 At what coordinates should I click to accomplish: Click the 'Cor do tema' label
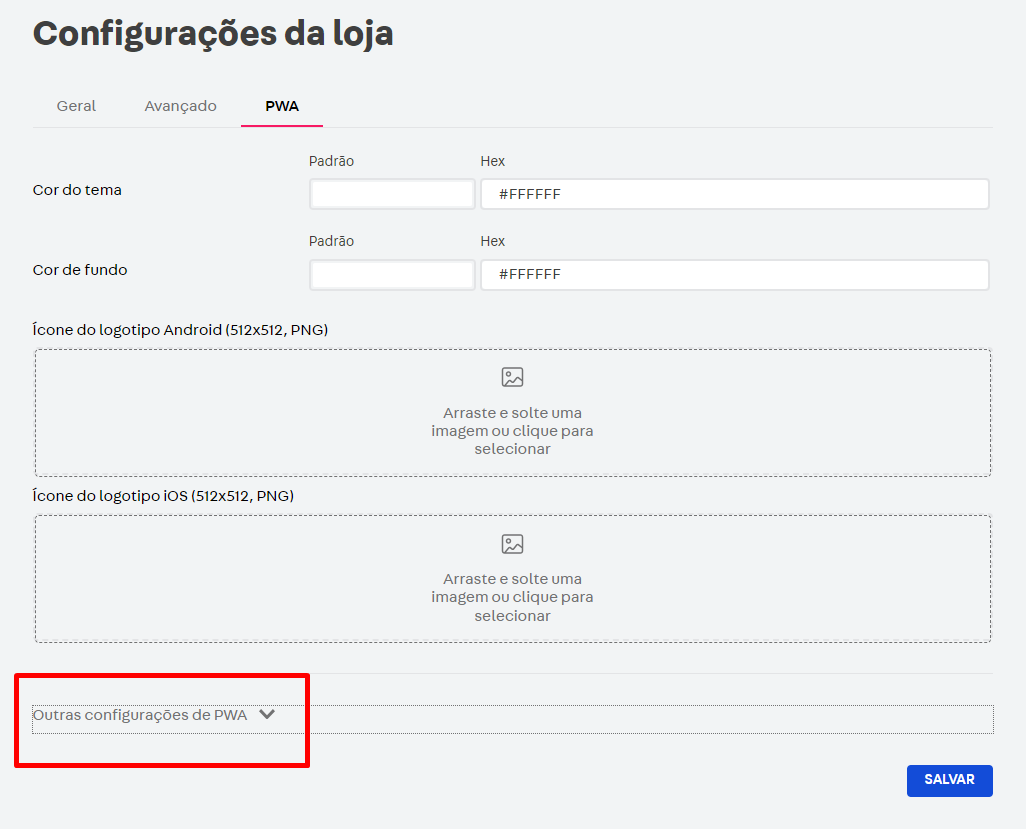coord(77,188)
